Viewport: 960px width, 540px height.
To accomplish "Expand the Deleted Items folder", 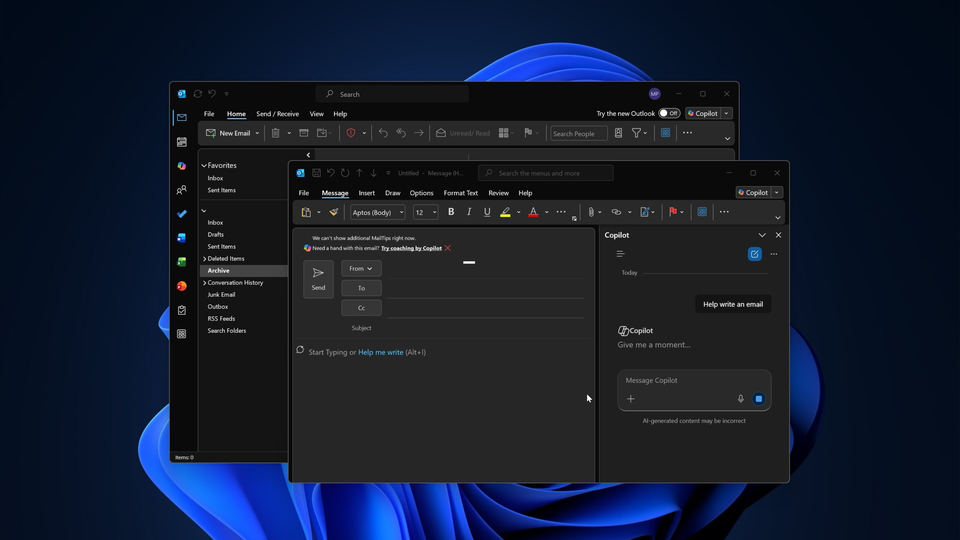I will 204,258.
